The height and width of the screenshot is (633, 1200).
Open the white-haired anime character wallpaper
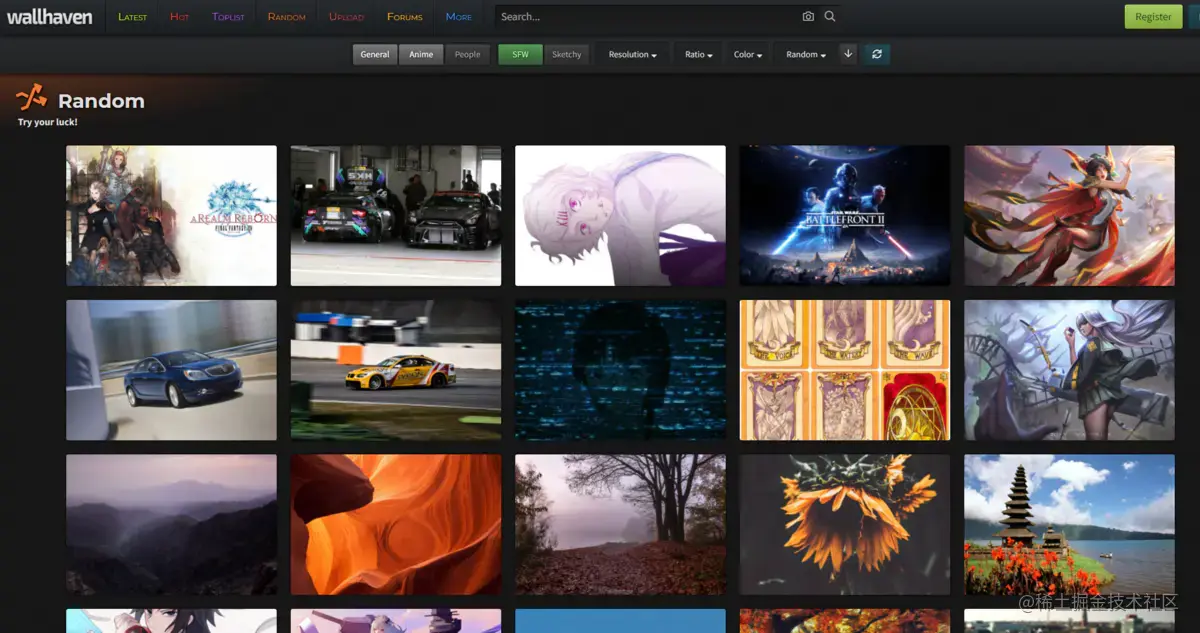pyautogui.click(x=620, y=216)
